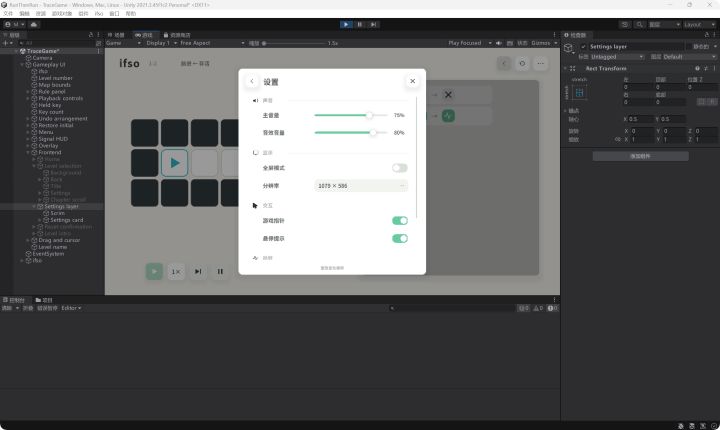Click the Game view mute audio speaker icon

(x=499, y=43)
